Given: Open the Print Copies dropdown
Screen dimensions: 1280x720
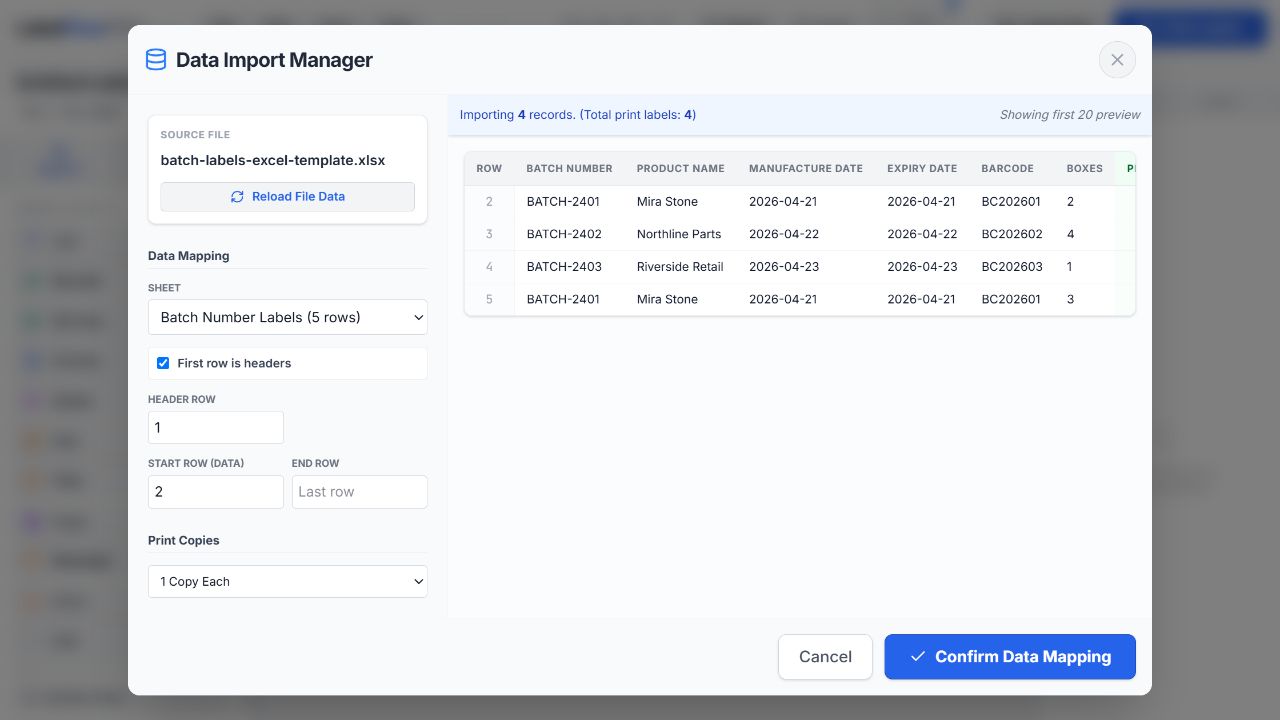Looking at the screenshot, I should [288, 581].
